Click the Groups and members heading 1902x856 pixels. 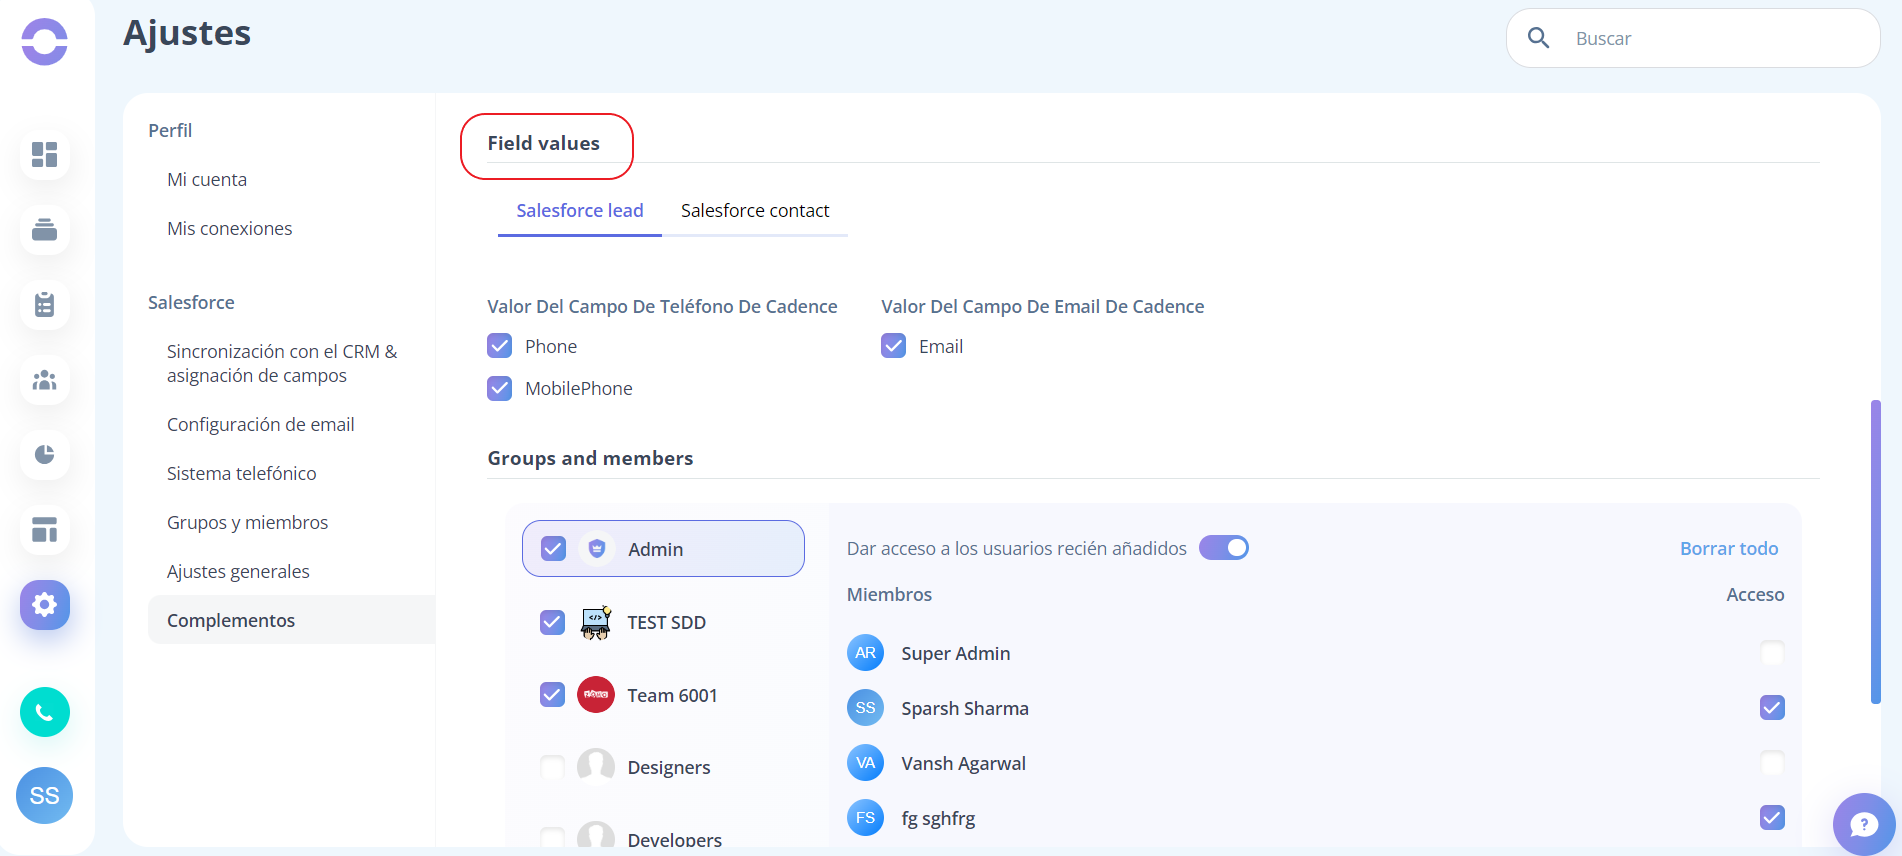coord(590,458)
